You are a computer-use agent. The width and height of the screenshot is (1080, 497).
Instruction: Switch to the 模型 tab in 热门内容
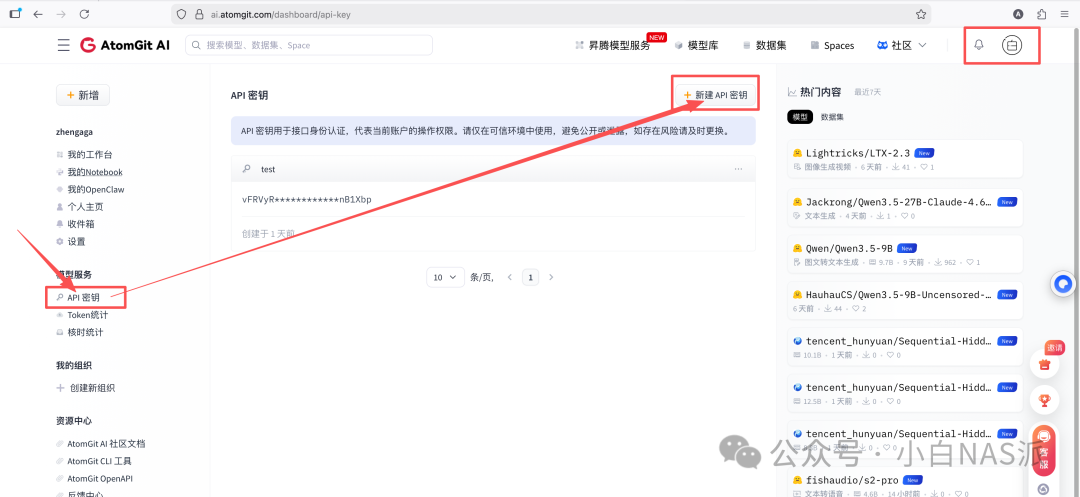point(800,117)
